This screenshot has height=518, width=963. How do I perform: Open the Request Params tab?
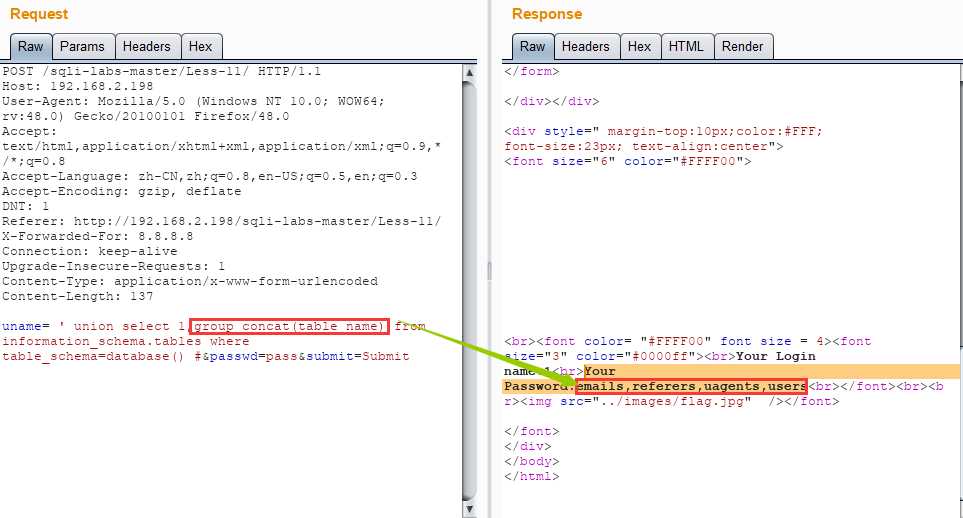[82, 47]
